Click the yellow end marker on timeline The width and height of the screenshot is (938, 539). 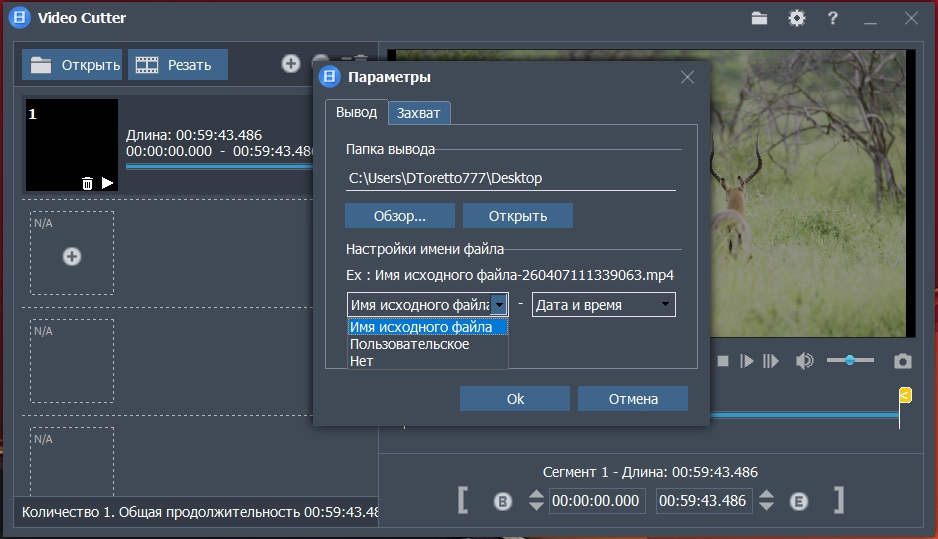point(905,395)
